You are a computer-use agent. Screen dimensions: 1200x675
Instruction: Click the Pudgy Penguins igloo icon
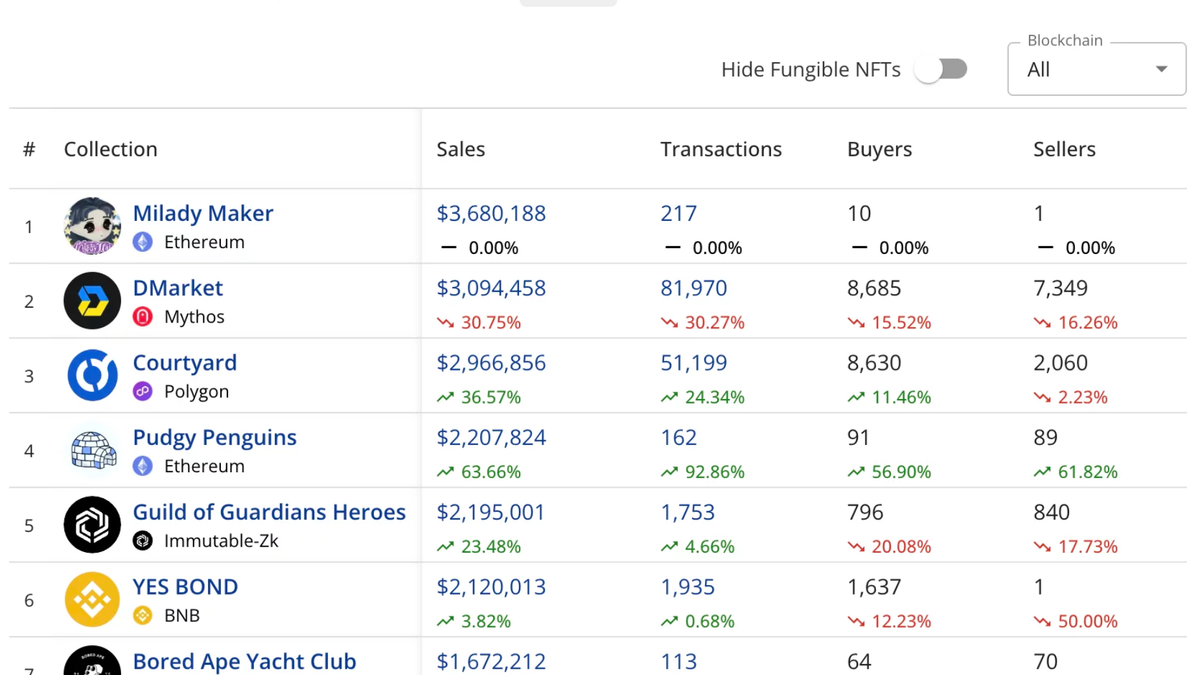click(92, 450)
